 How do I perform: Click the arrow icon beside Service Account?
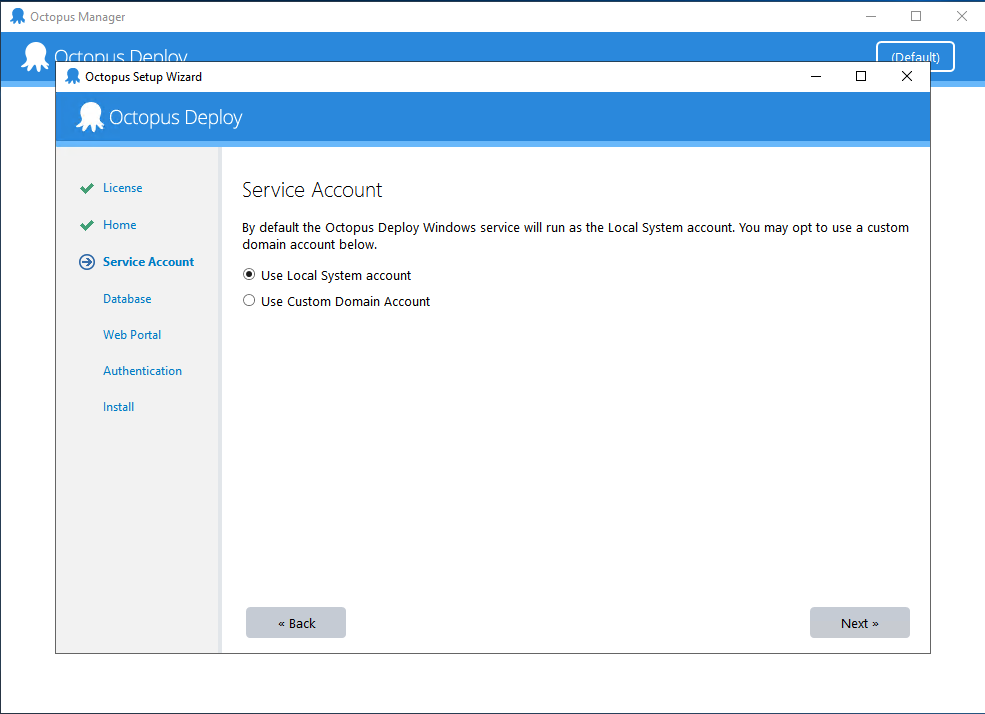87,262
